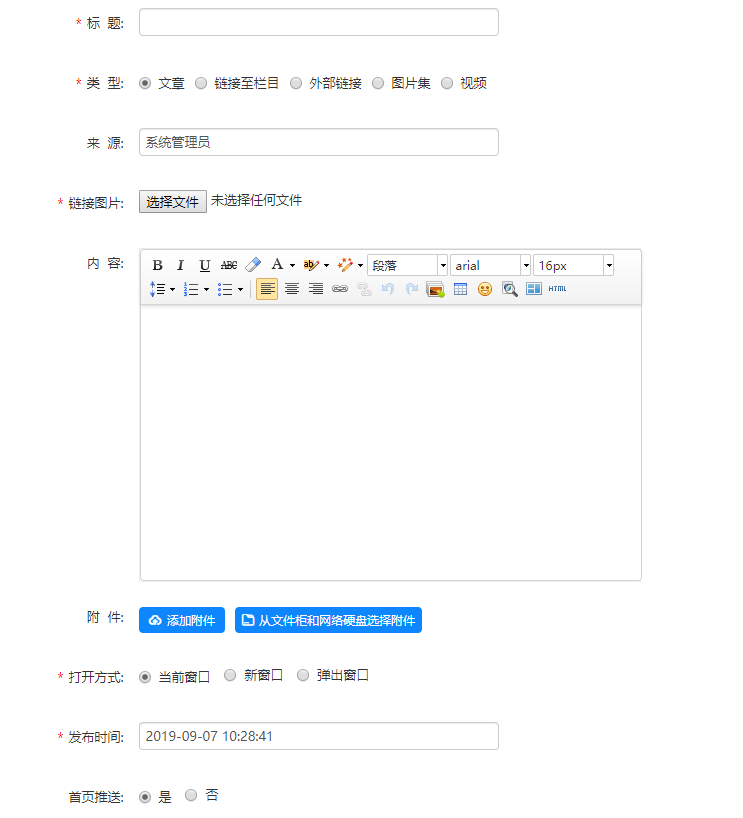Click the 选择文件 file chooser button
Image resolution: width=743 pixels, height=818 pixels.
tap(173, 202)
